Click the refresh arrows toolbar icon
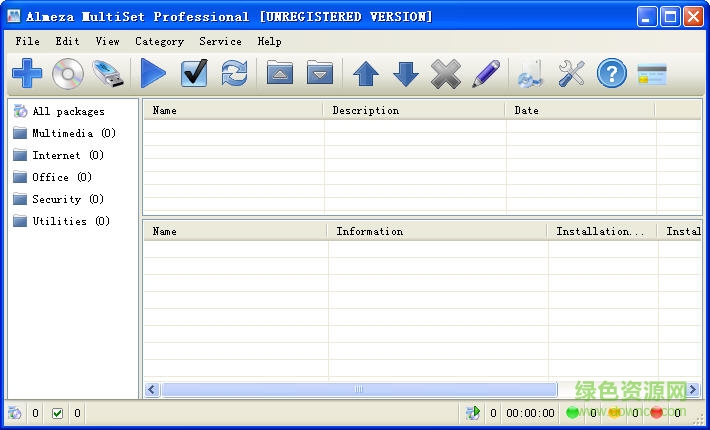 [x=234, y=74]
